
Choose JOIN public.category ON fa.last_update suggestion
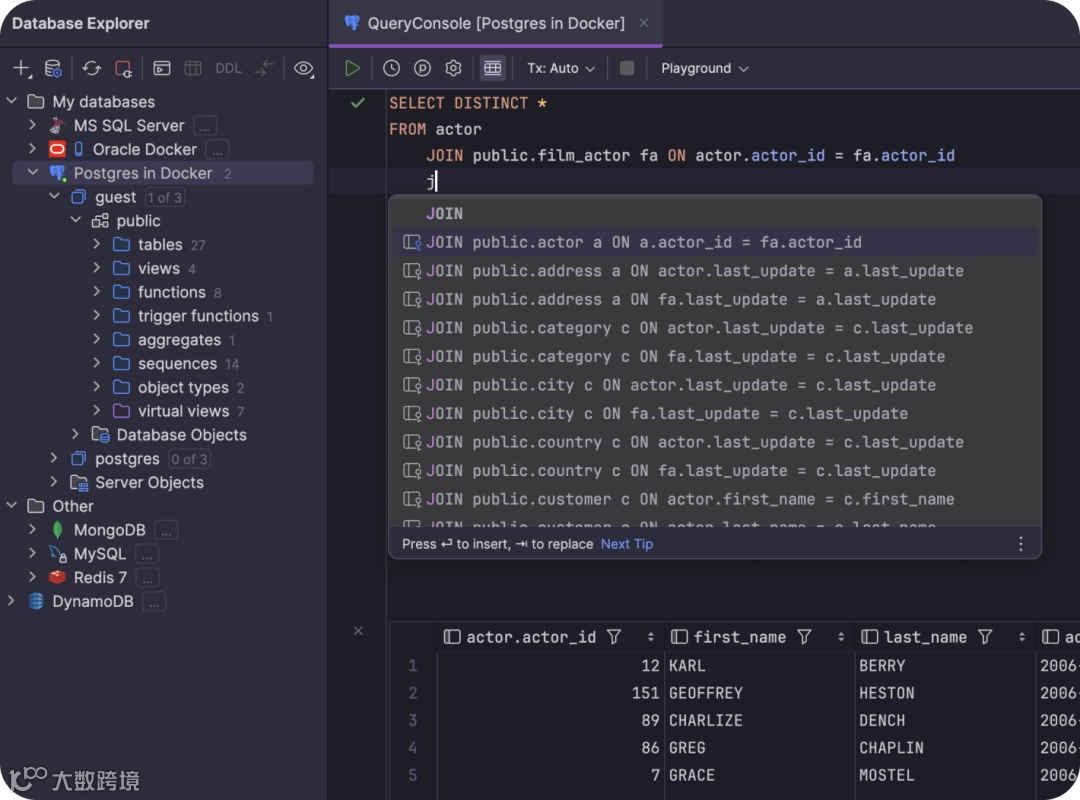715,356
